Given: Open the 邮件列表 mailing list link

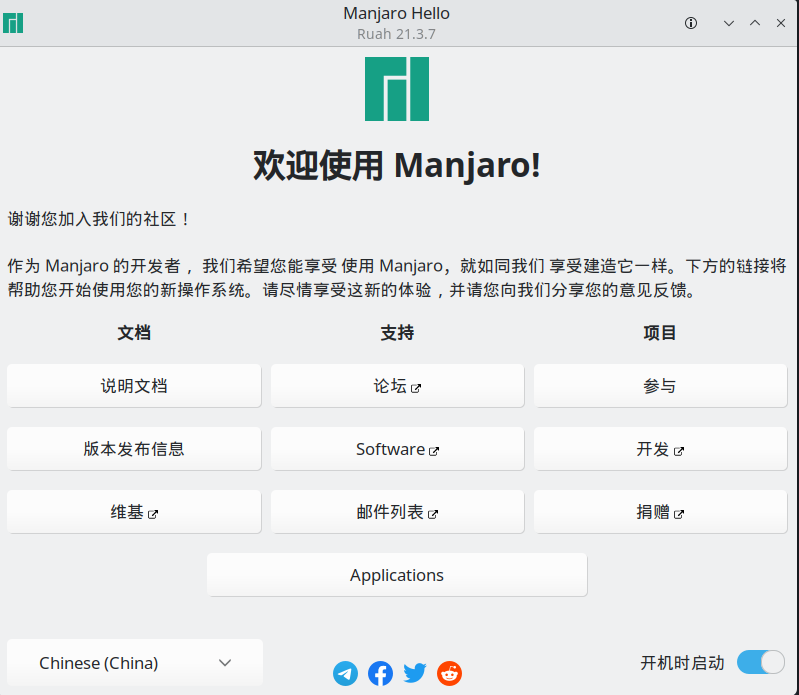Looking at the screenshot, I should coord(397,512).
